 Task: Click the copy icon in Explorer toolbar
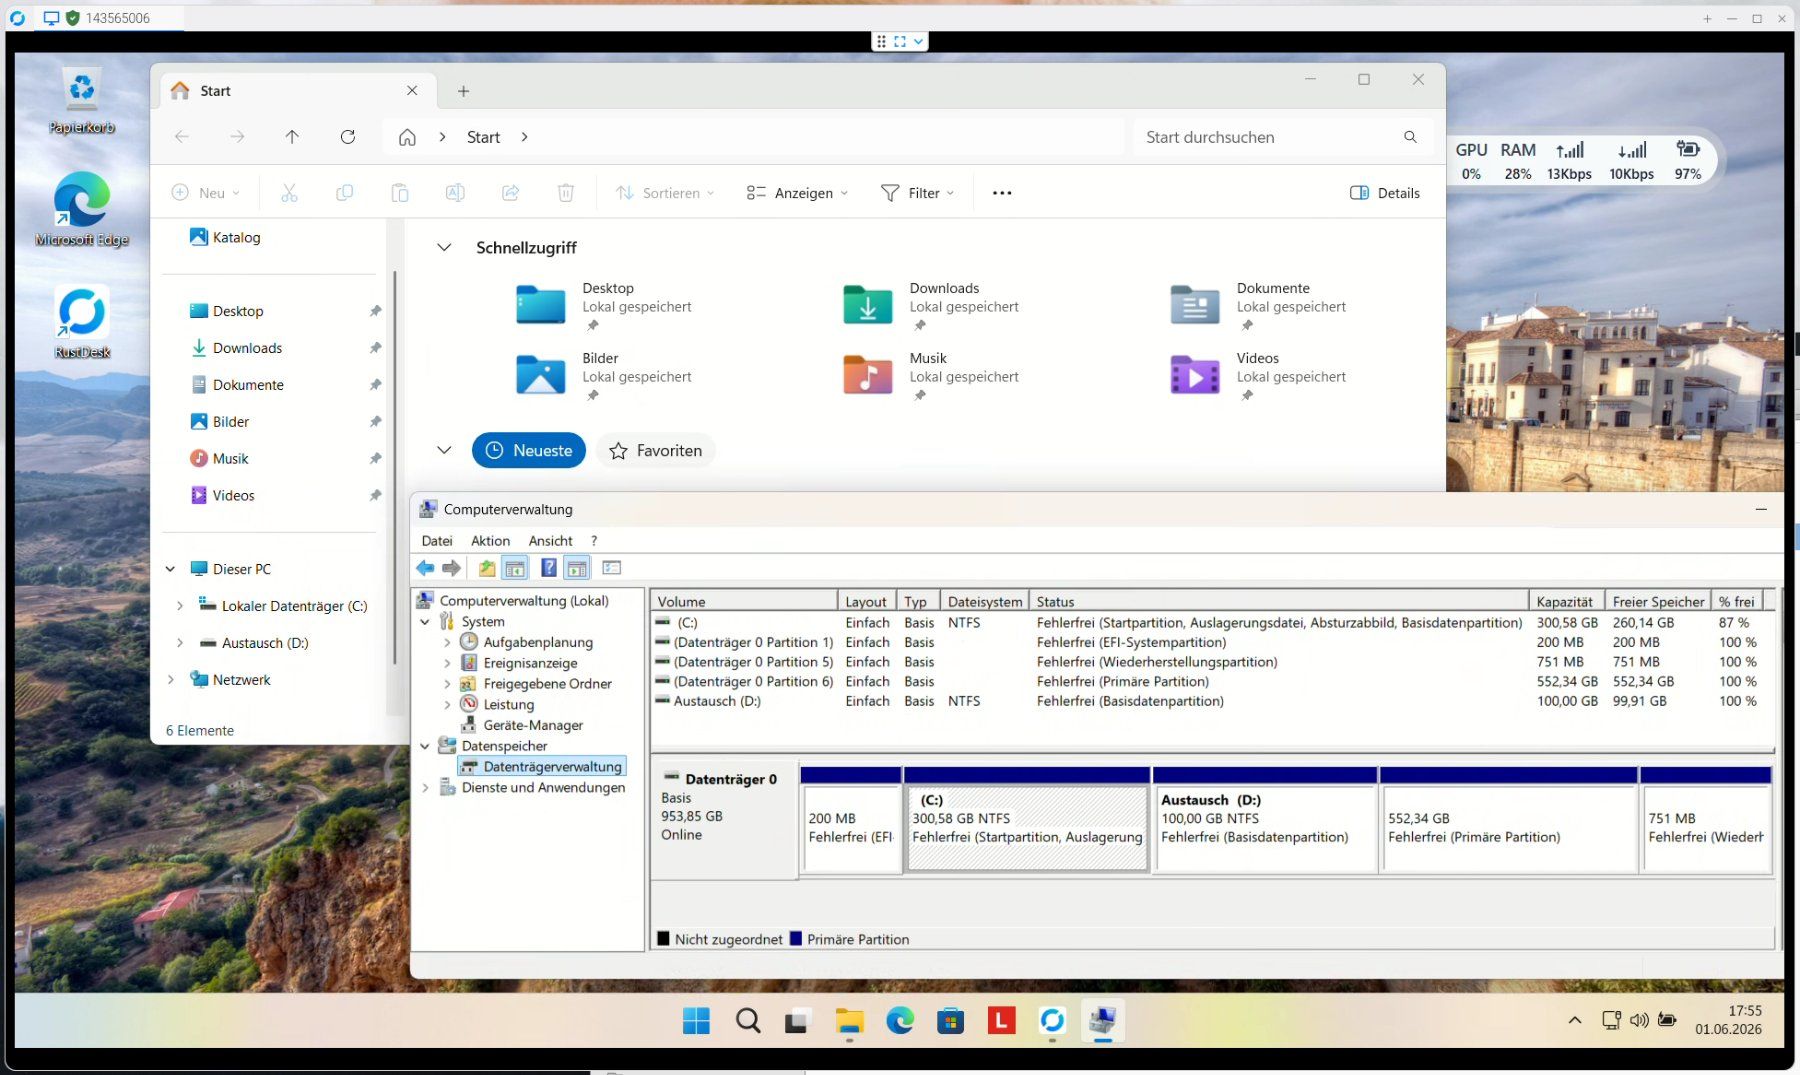344,193
